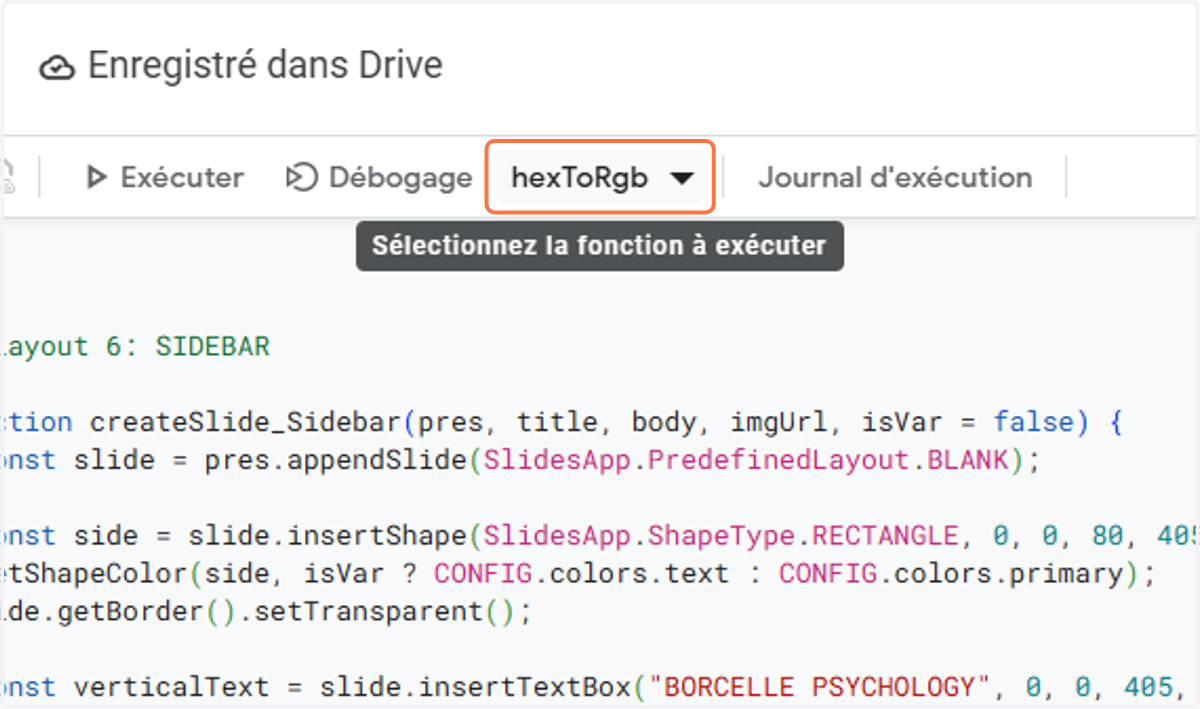Click the 'SIDEBAR' comment text
The width and height of the screenshot is (1200, 709).
point(212,347)
